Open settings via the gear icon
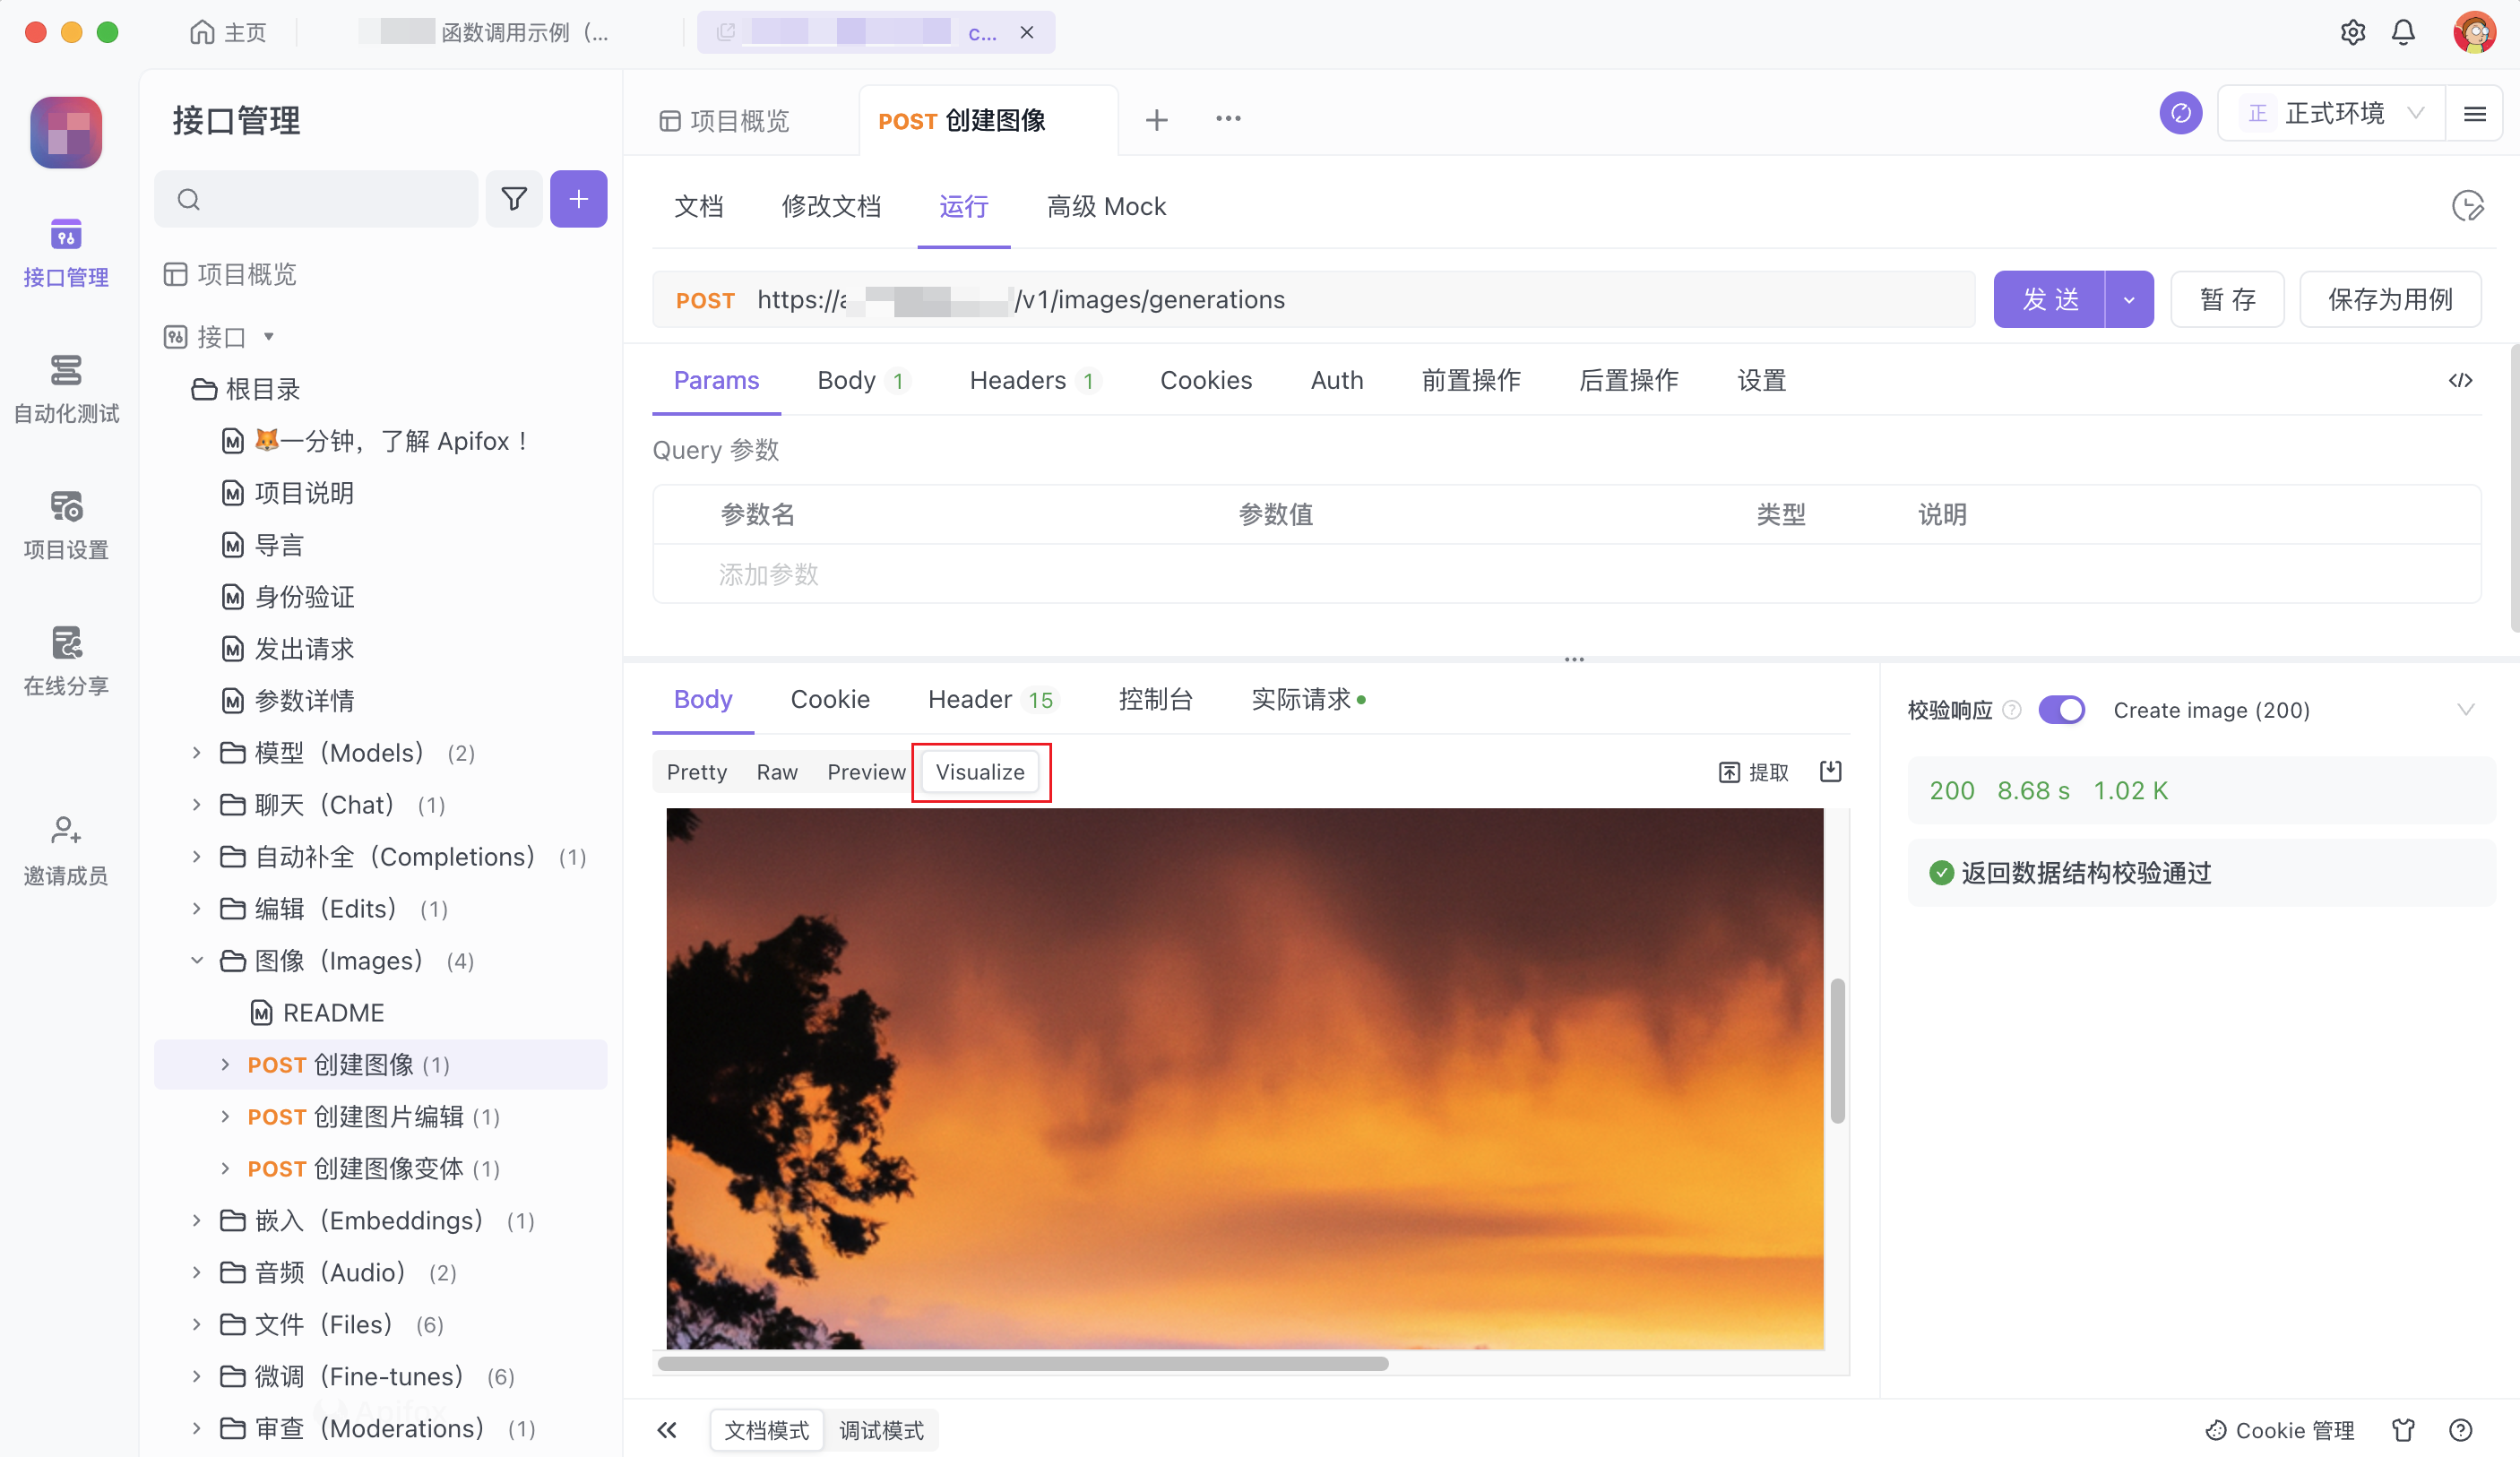The height and width of the screenshot is (1457, 2520). click(x=2353, y=31)
